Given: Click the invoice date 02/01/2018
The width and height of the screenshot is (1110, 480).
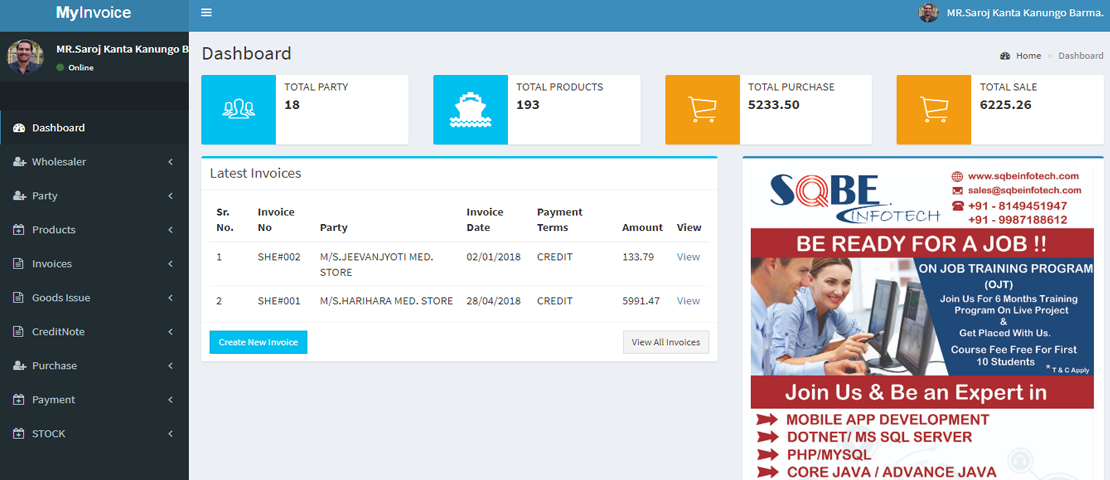Looking at the screenshot, I should point(493,257).
